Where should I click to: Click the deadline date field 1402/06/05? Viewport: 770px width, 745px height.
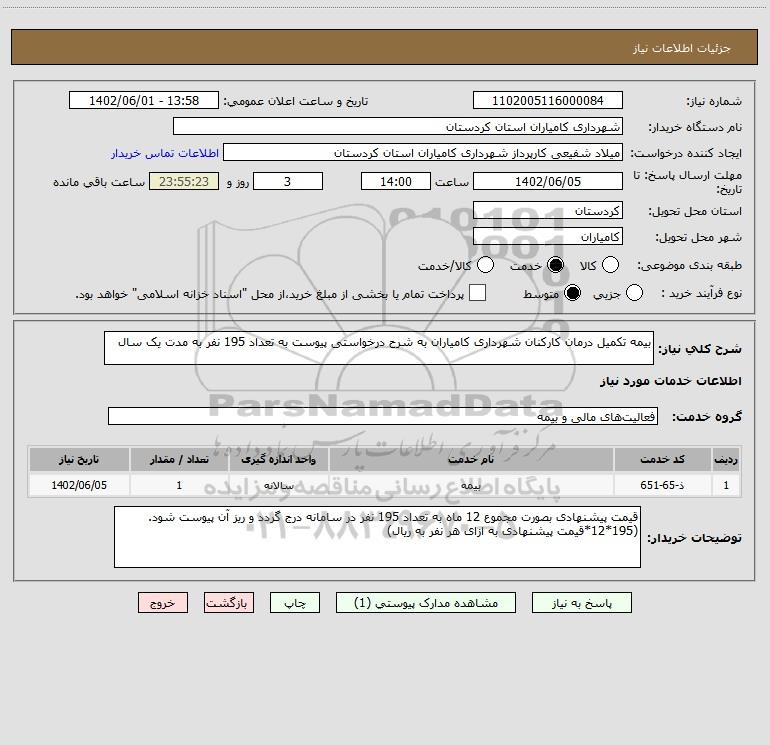point(548,181)
